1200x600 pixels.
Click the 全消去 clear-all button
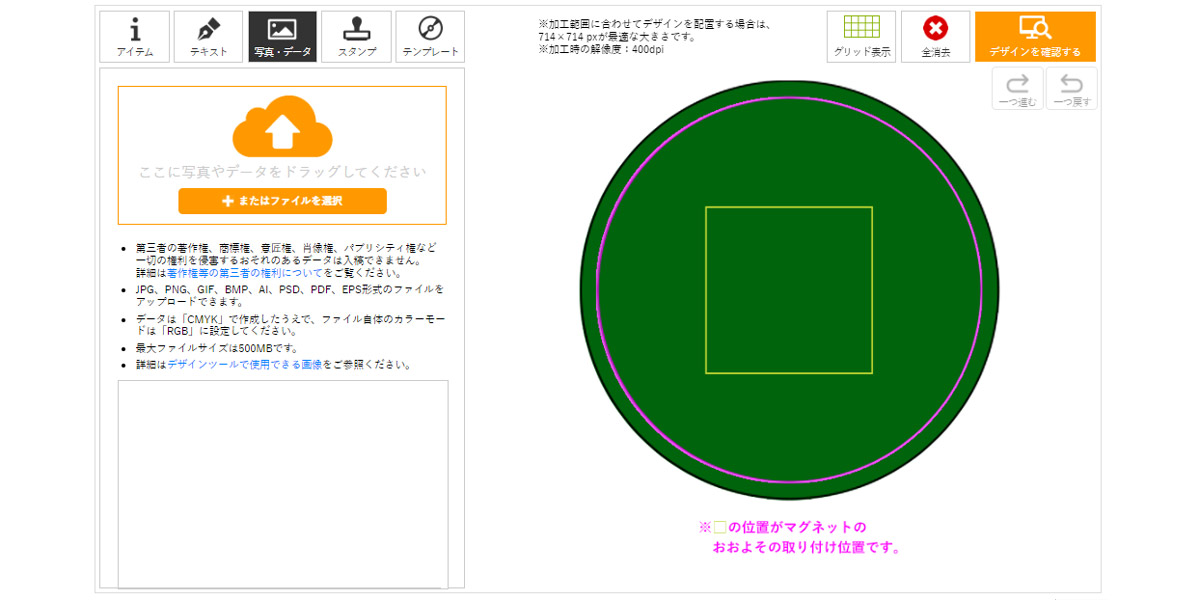(x=935, y=37)
